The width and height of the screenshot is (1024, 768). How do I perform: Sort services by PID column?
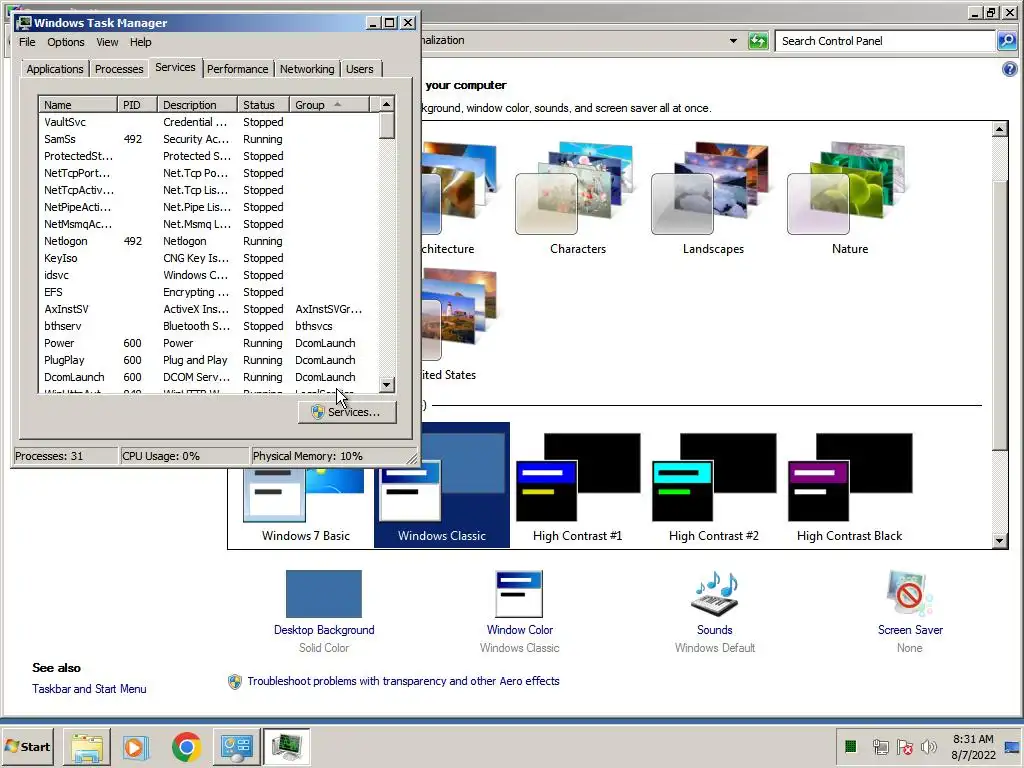point(137,104)
